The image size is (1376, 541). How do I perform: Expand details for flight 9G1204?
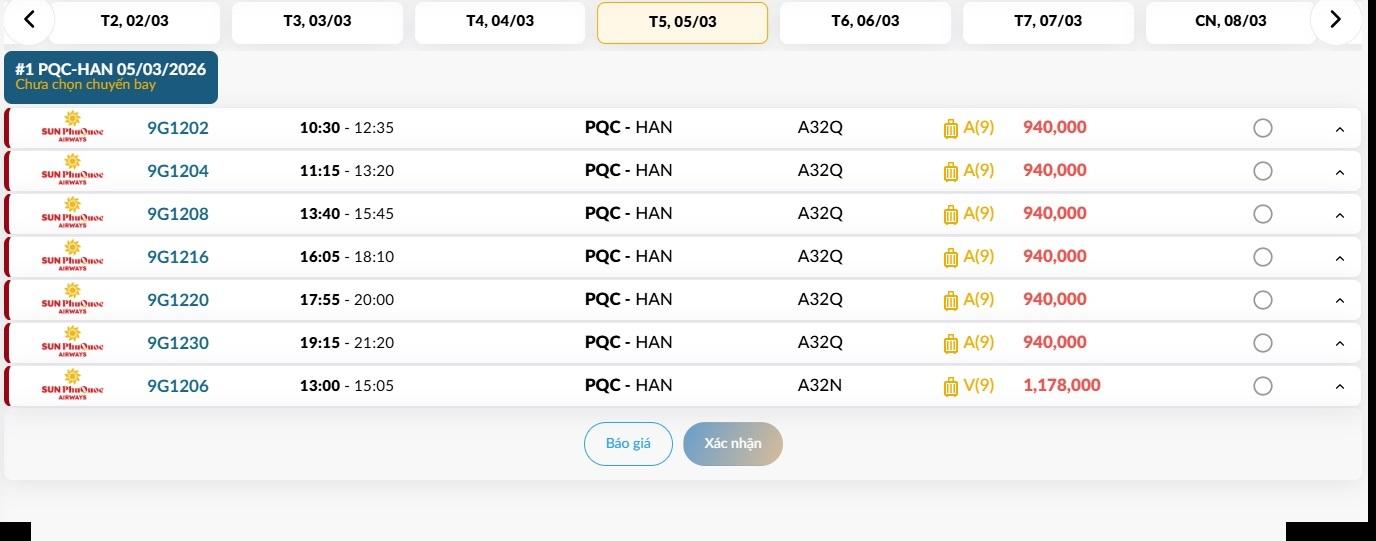1340,172
